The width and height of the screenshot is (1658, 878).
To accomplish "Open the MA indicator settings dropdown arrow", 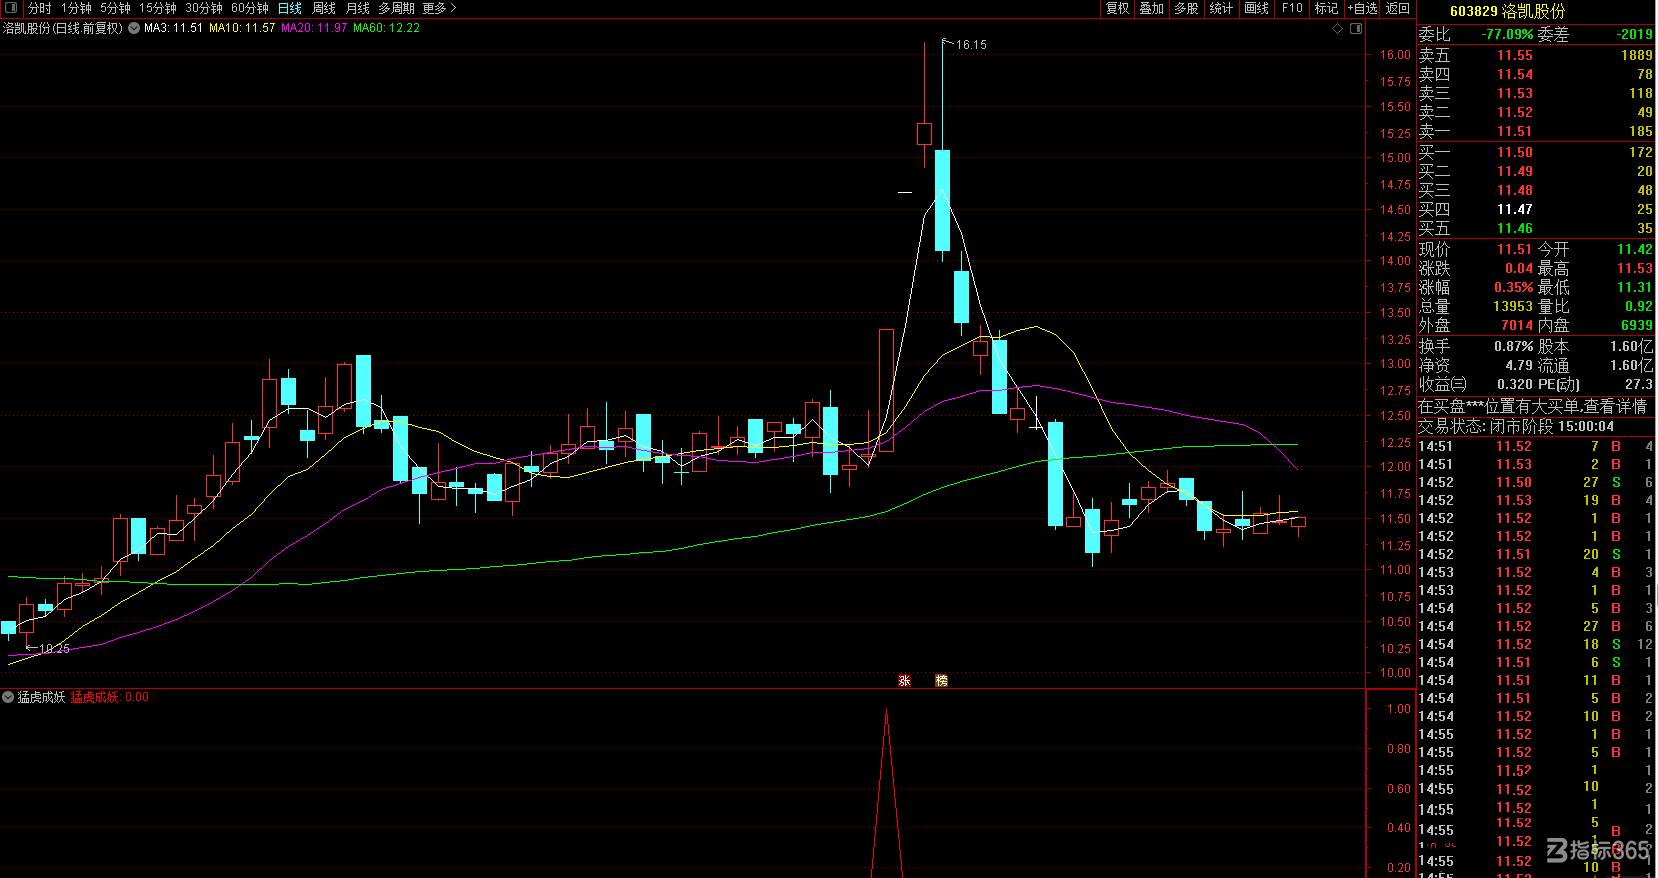I will [134, 28].
